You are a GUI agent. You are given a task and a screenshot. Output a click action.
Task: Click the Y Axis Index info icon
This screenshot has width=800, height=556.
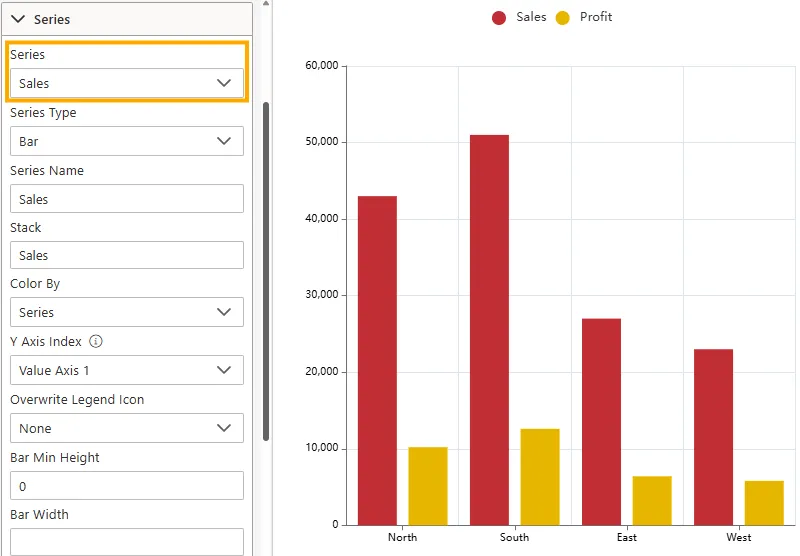[96, 341]
